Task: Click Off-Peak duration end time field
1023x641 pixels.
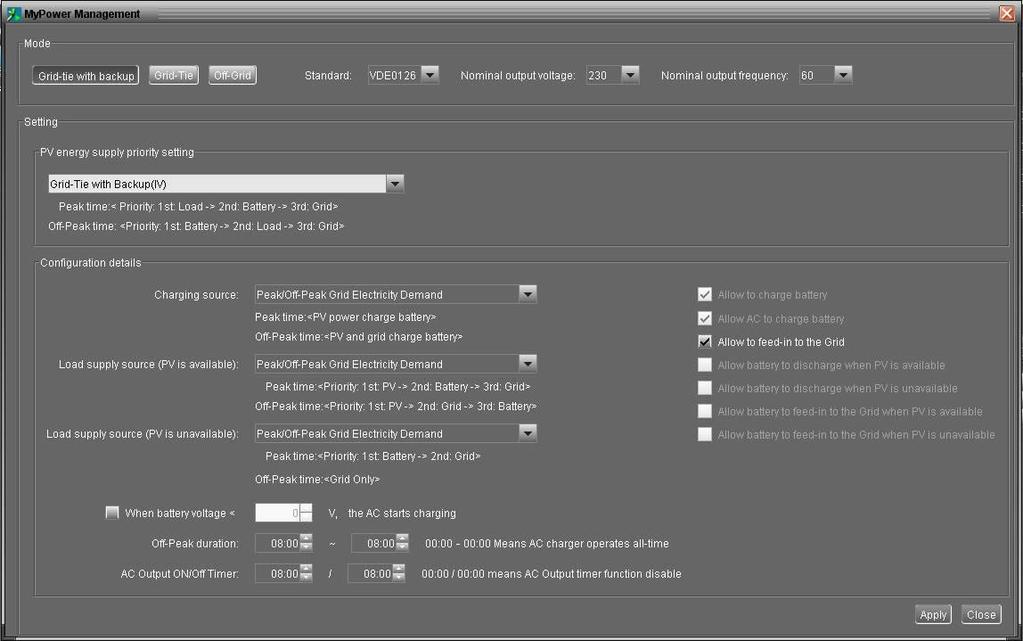Action: [373, 543]
